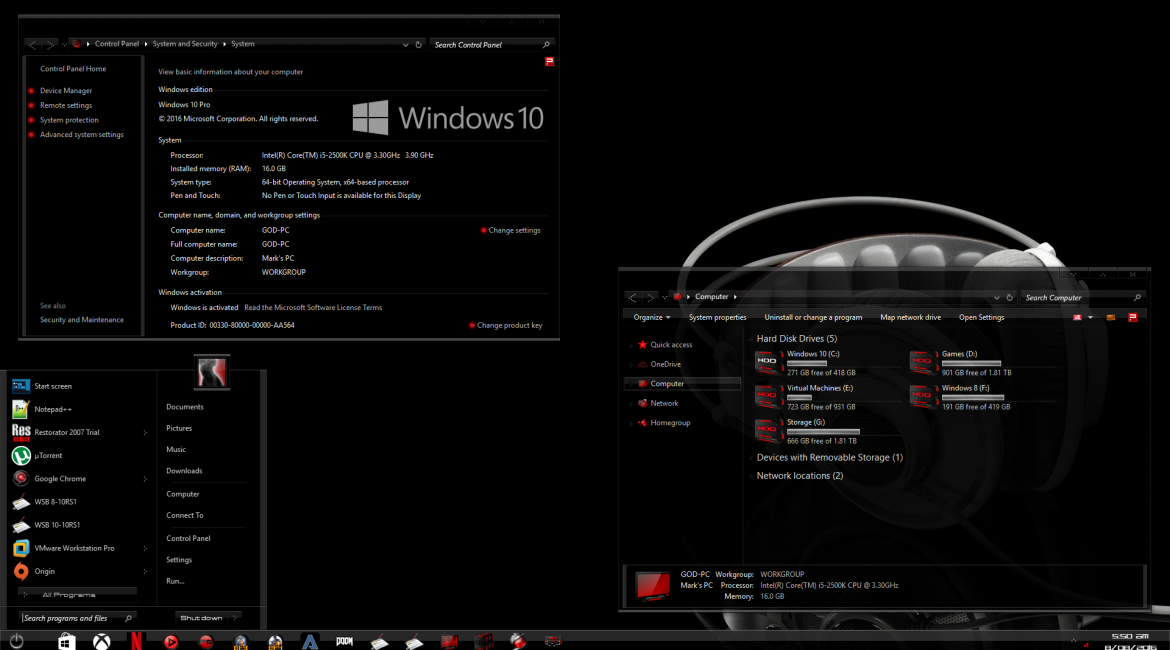Expand the VMware Workstation Pro submenu arrow
1170x650 pixels.
pos(145,549)
